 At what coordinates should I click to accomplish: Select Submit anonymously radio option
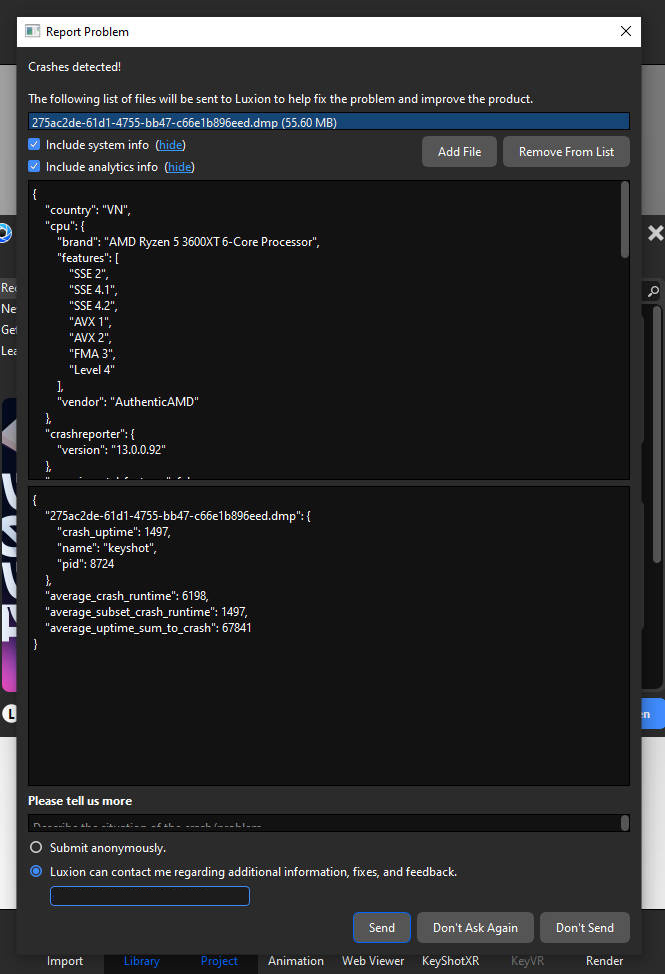pyautogui.click(x=36, y=847)
